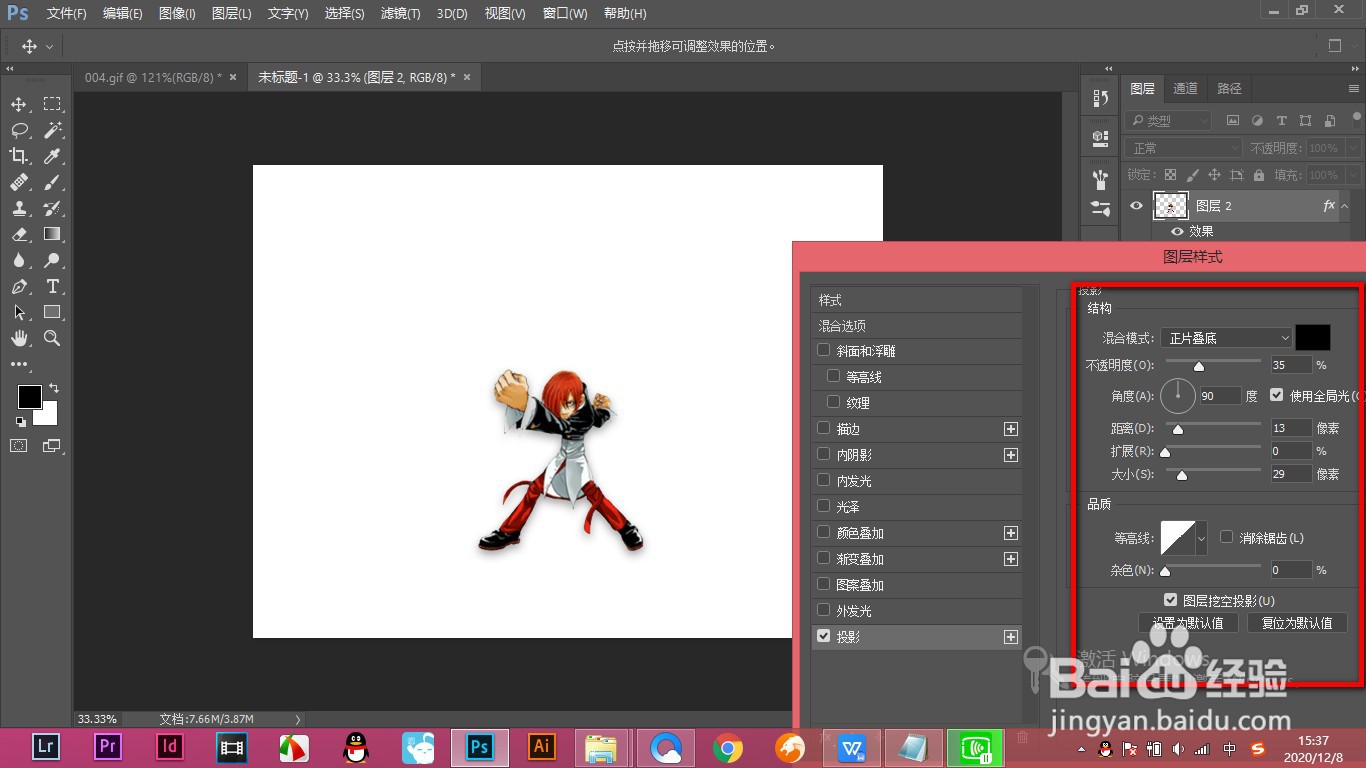Click the 设置为默认值 button
This screenshot has width=1366, height=768.
tap(1188, 623)
